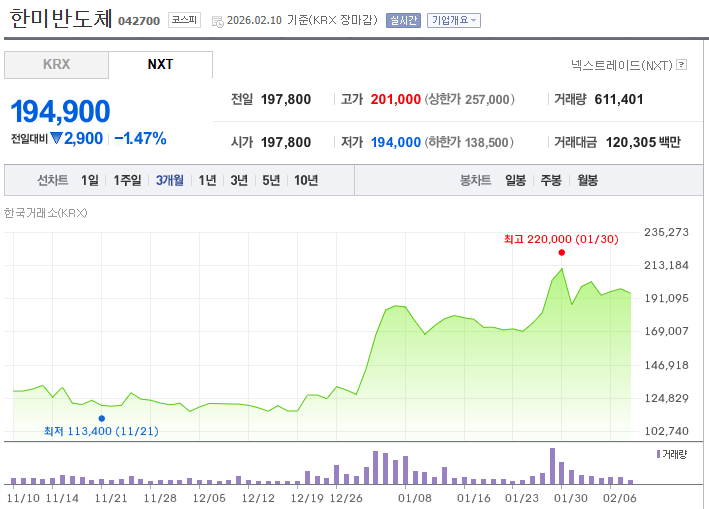709x509 pixels.
Task: Click the 실시간 button
Action: pos(403,20)
